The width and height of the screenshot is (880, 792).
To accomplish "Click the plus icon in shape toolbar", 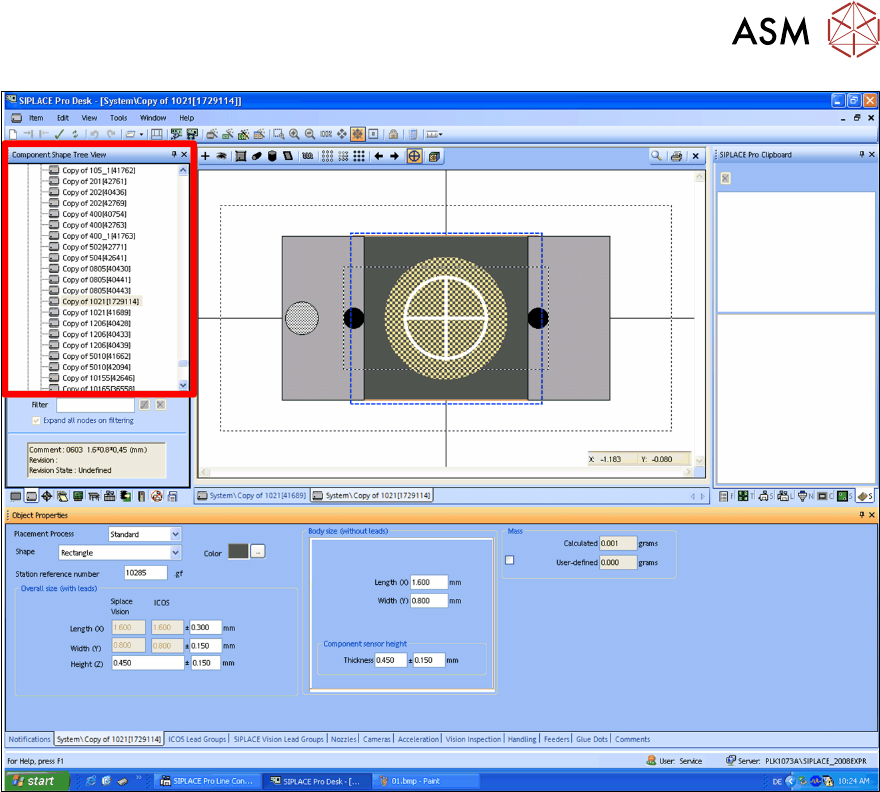I will point(205,156).
